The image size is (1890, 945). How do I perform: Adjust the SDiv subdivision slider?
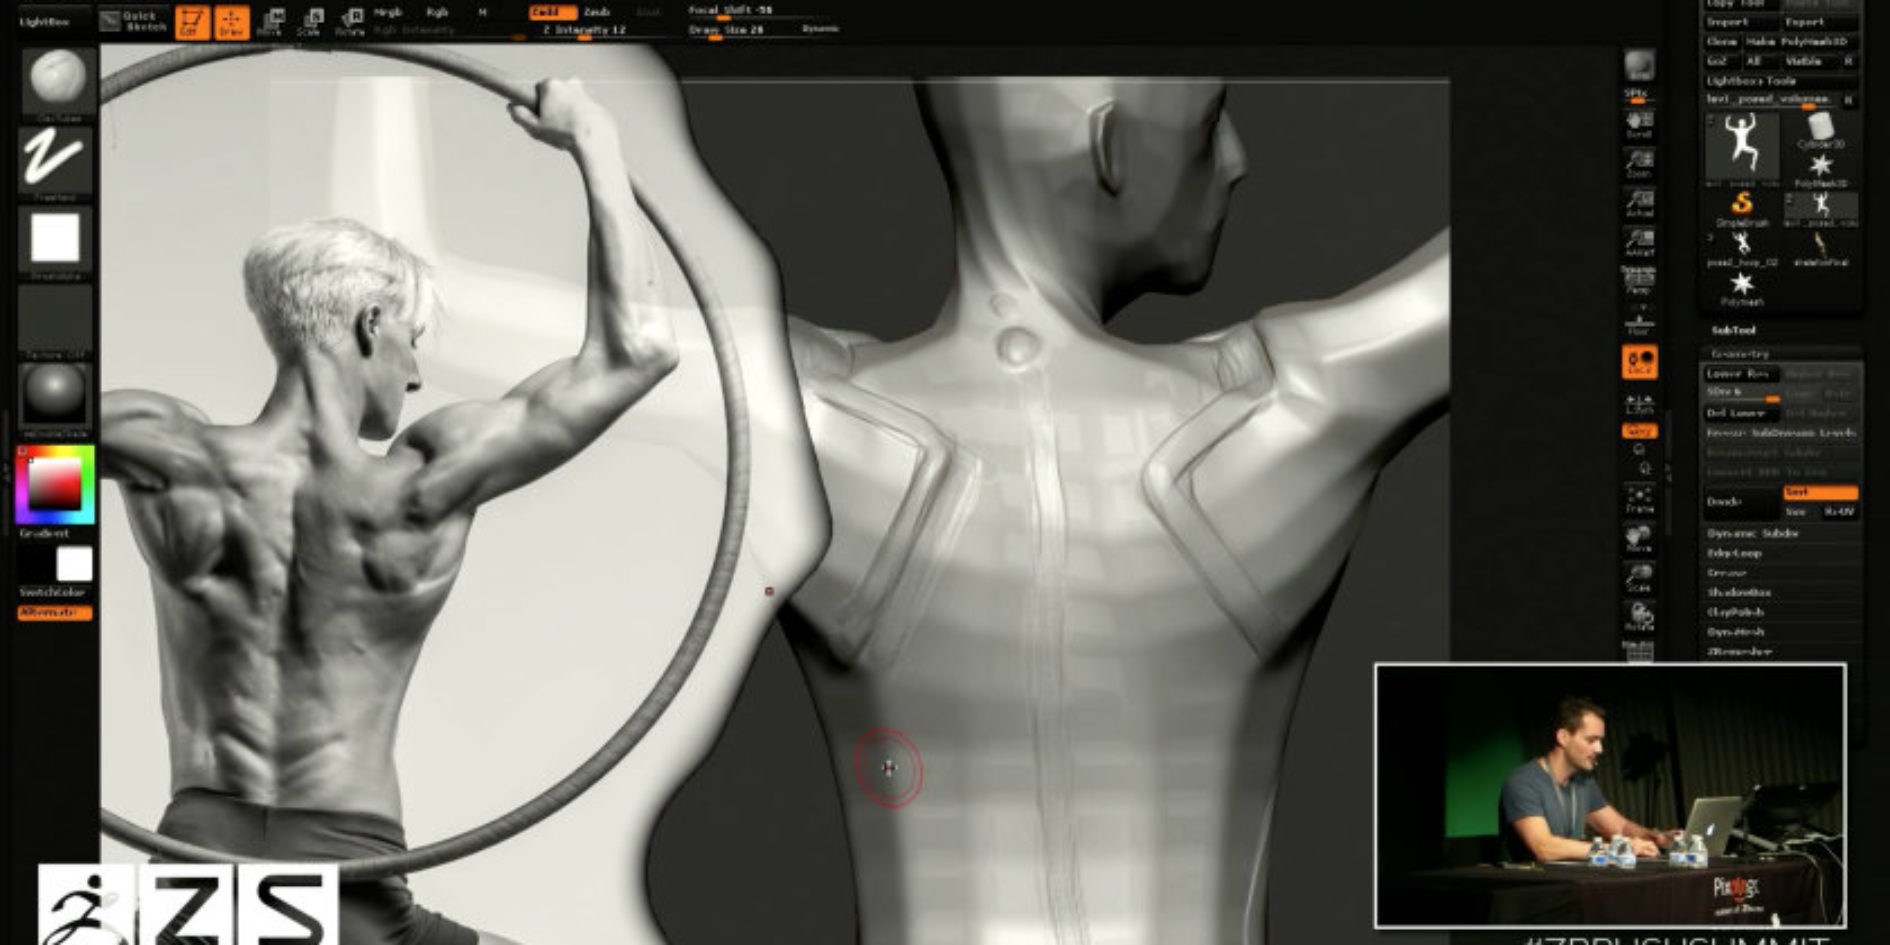(1741, 393)
